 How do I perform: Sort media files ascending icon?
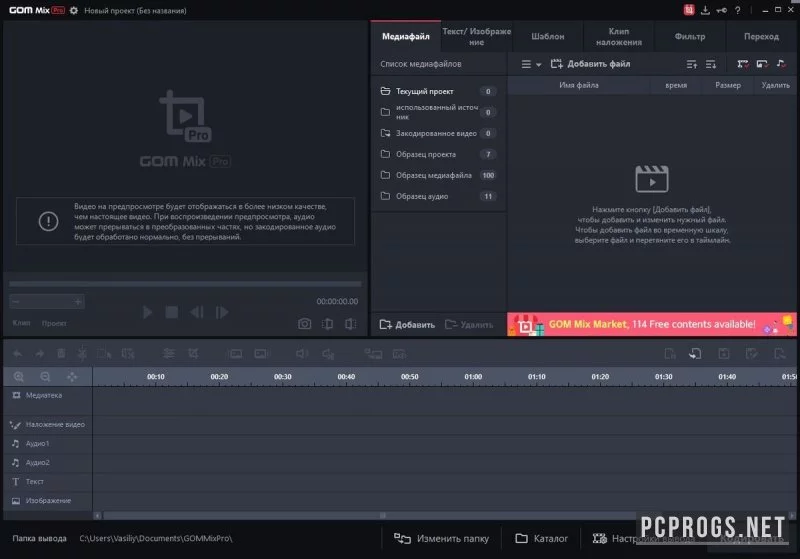(x=691, y=64)
